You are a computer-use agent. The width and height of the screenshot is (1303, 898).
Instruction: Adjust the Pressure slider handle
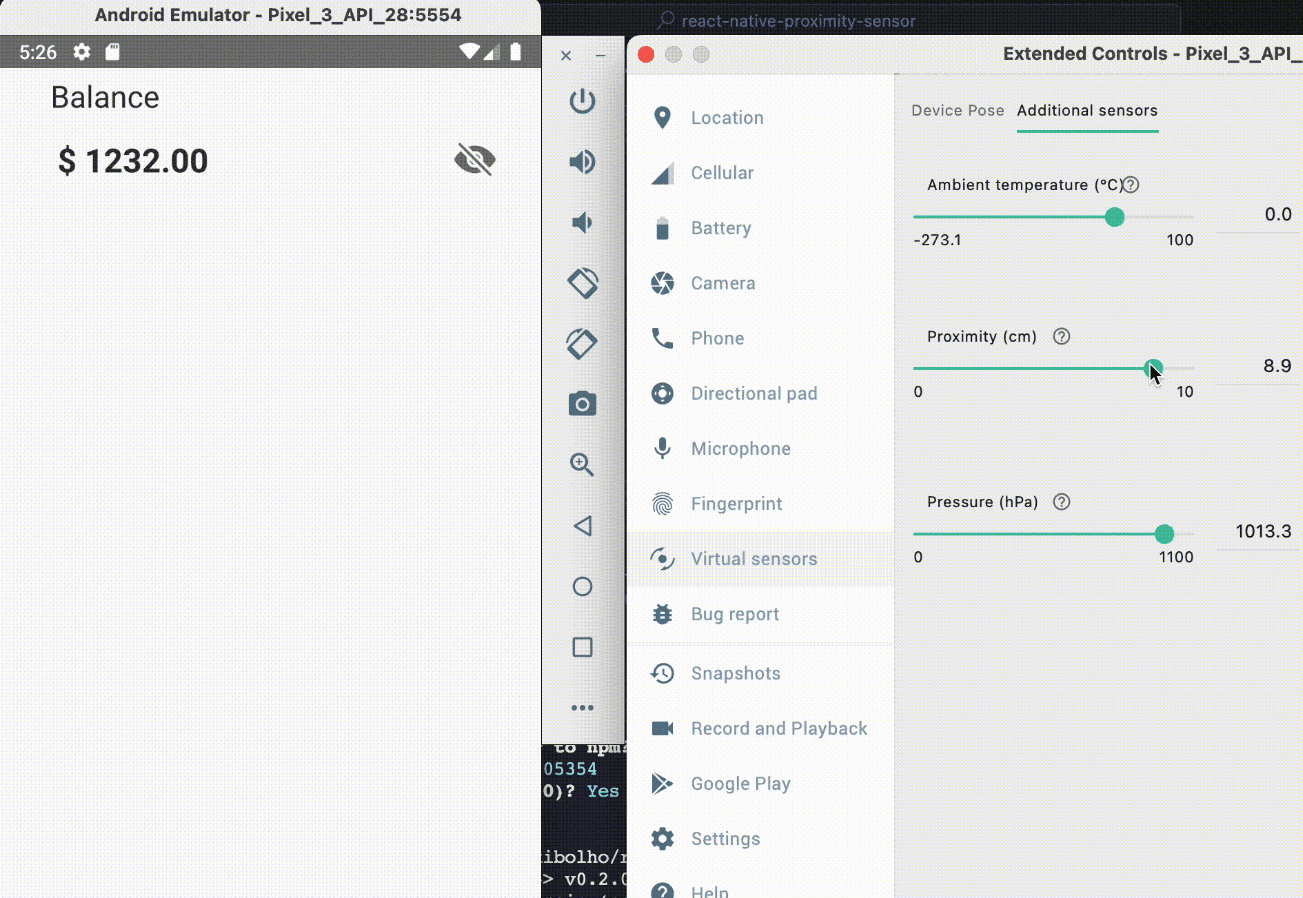tap(1164, 533)
